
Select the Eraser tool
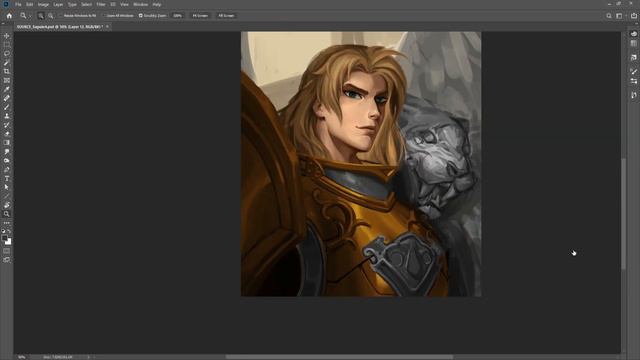(x=7, y=134)
